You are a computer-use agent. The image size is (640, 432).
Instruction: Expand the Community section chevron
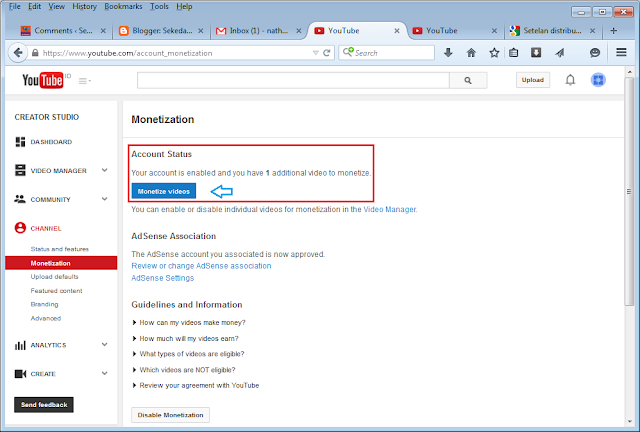pos(104,199)
